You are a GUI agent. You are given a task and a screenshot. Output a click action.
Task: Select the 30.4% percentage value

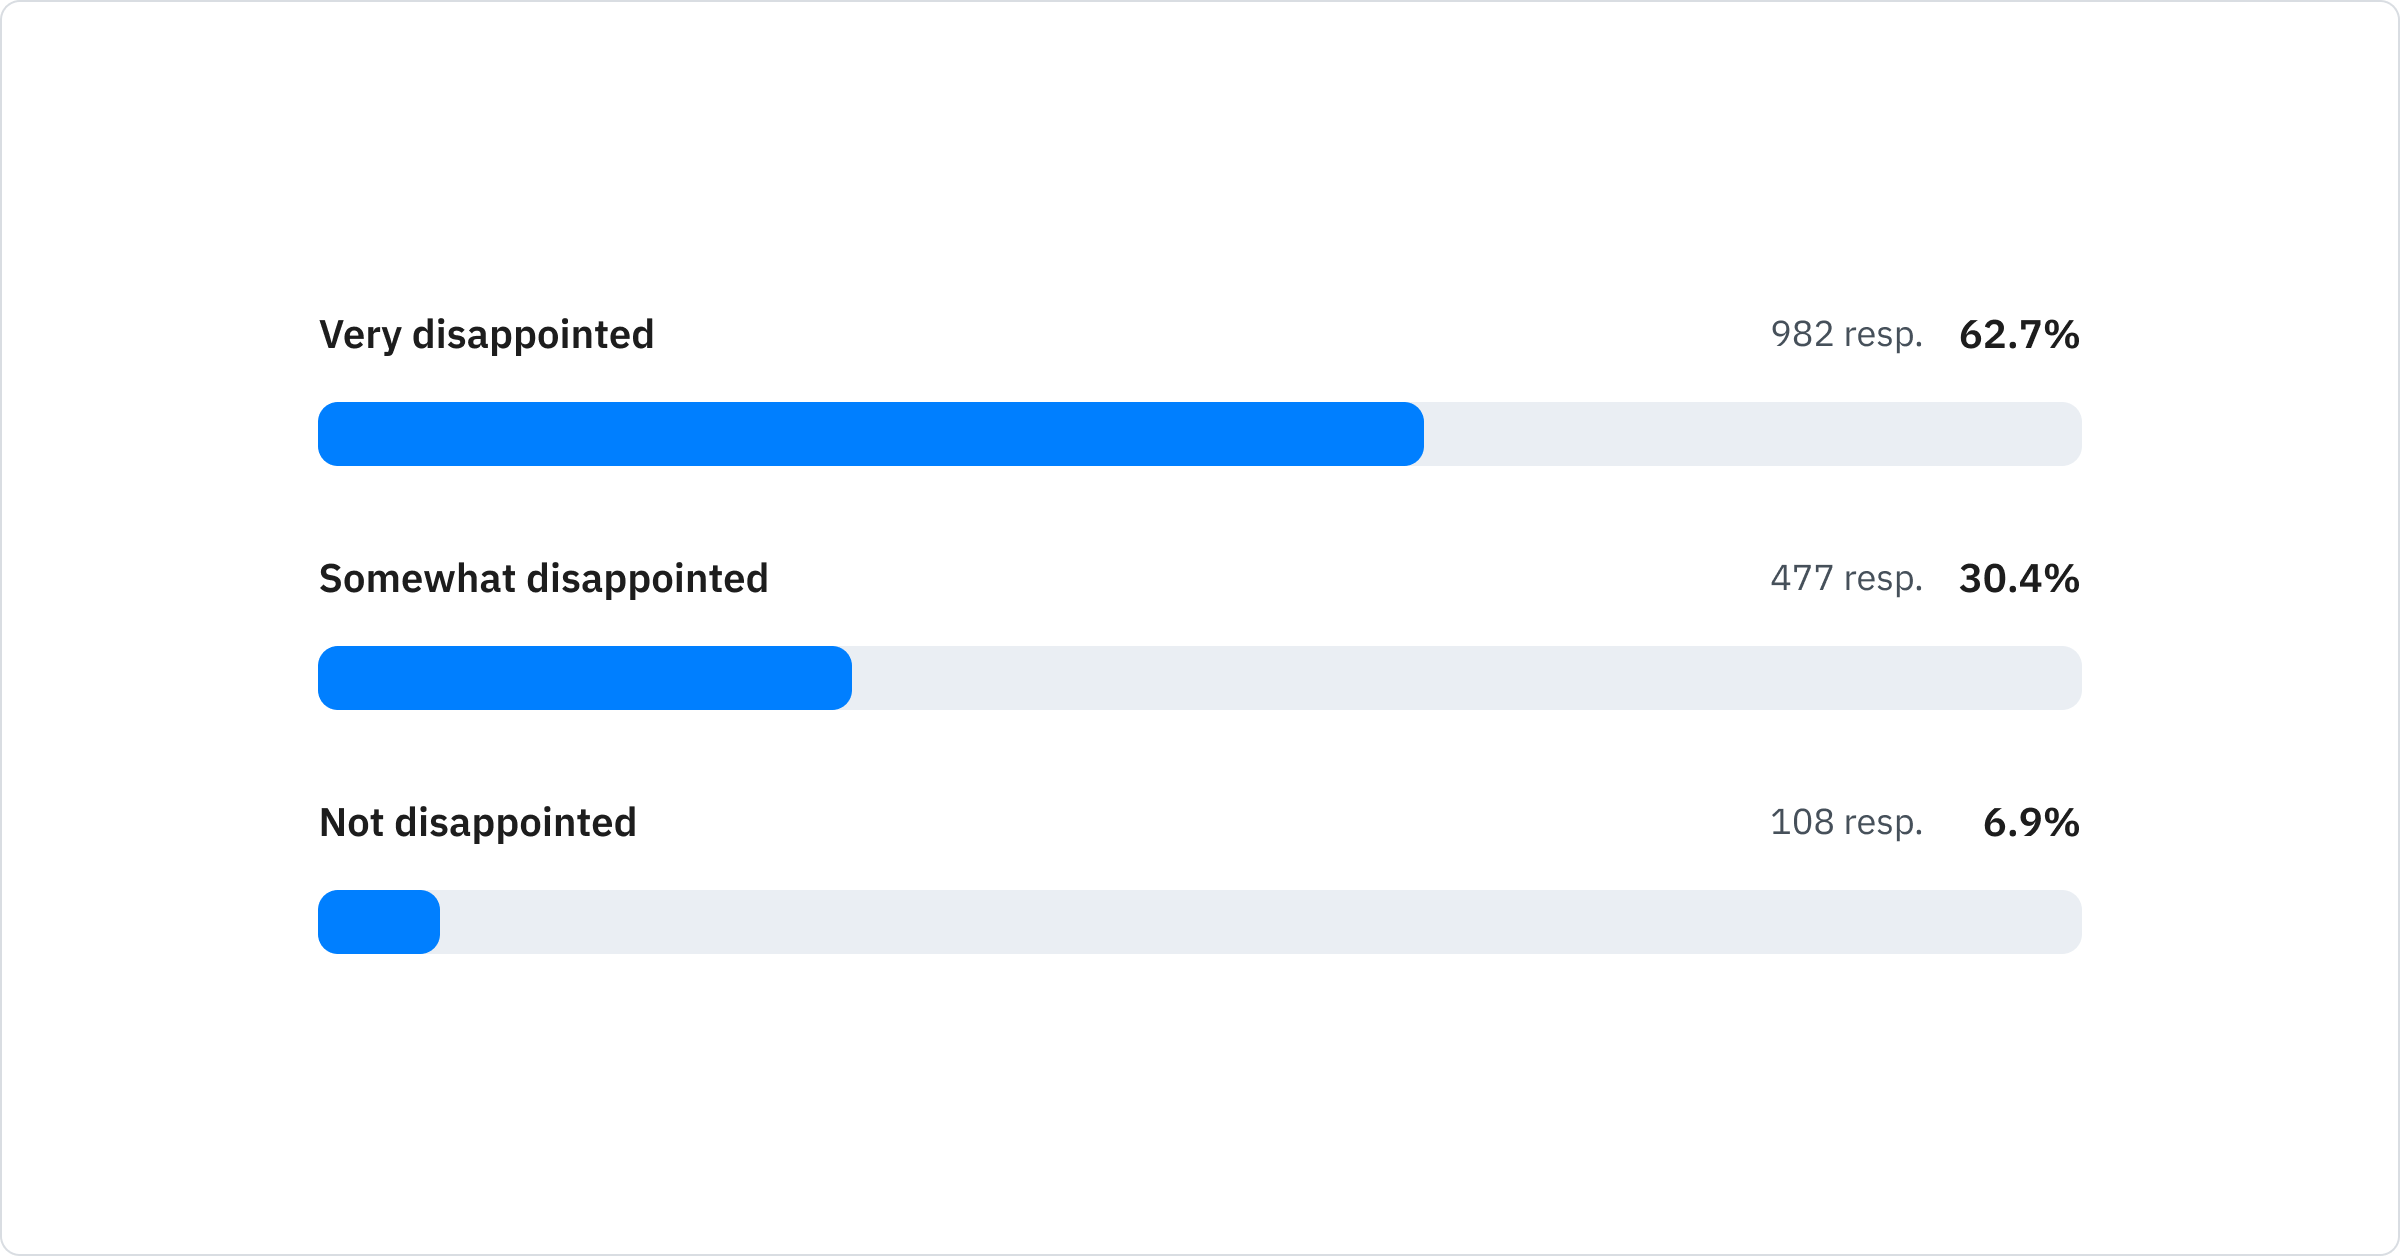pos(2019,579)
